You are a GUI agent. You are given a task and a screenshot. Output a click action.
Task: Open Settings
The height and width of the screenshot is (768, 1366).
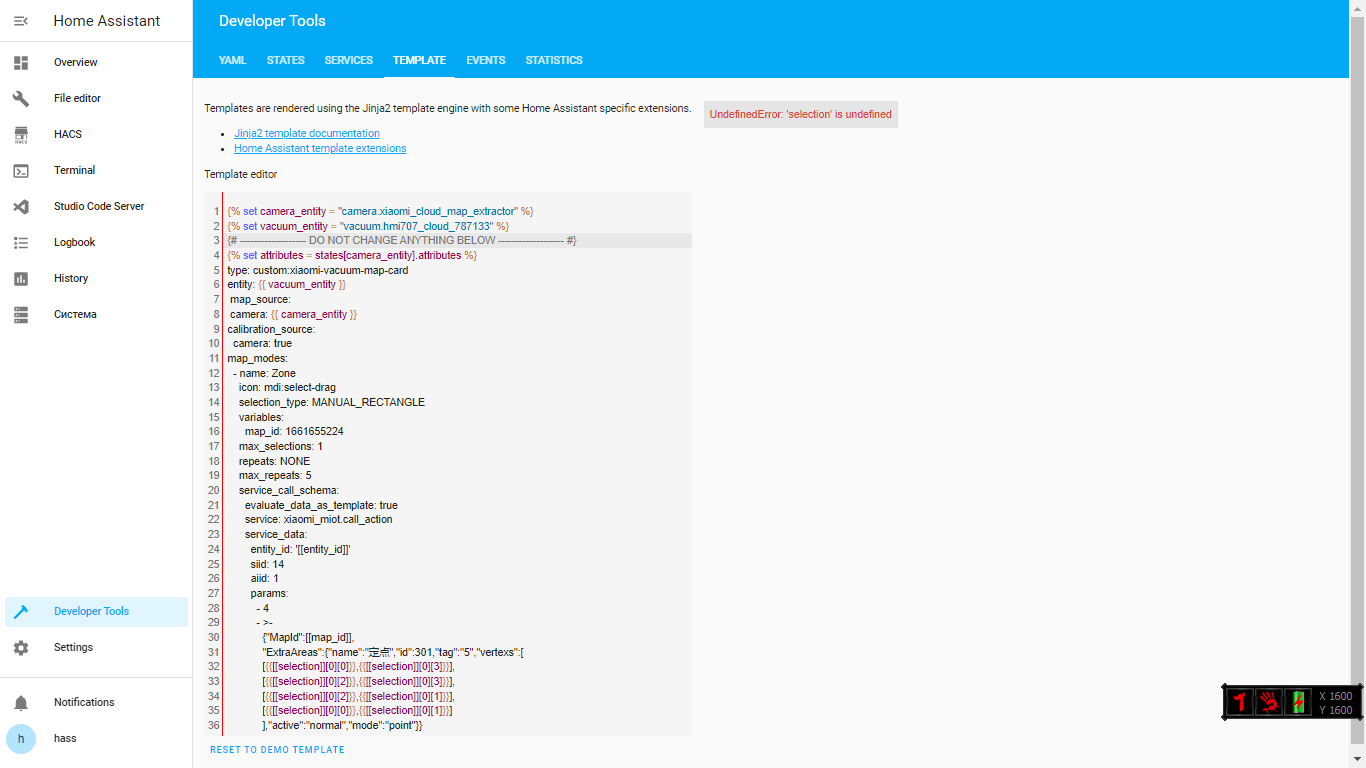(73, 647)
